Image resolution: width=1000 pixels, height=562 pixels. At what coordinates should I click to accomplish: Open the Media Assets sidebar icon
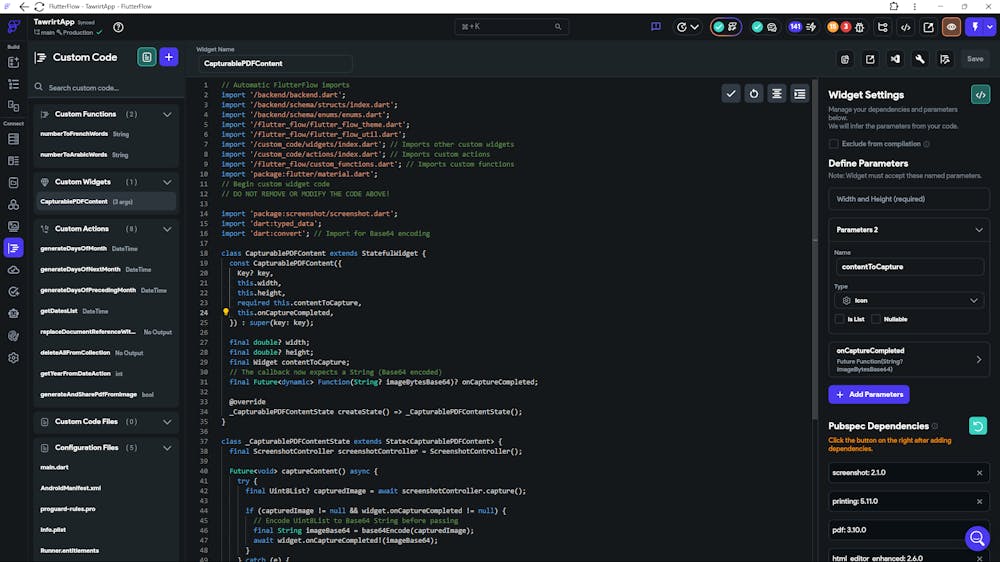13,226
